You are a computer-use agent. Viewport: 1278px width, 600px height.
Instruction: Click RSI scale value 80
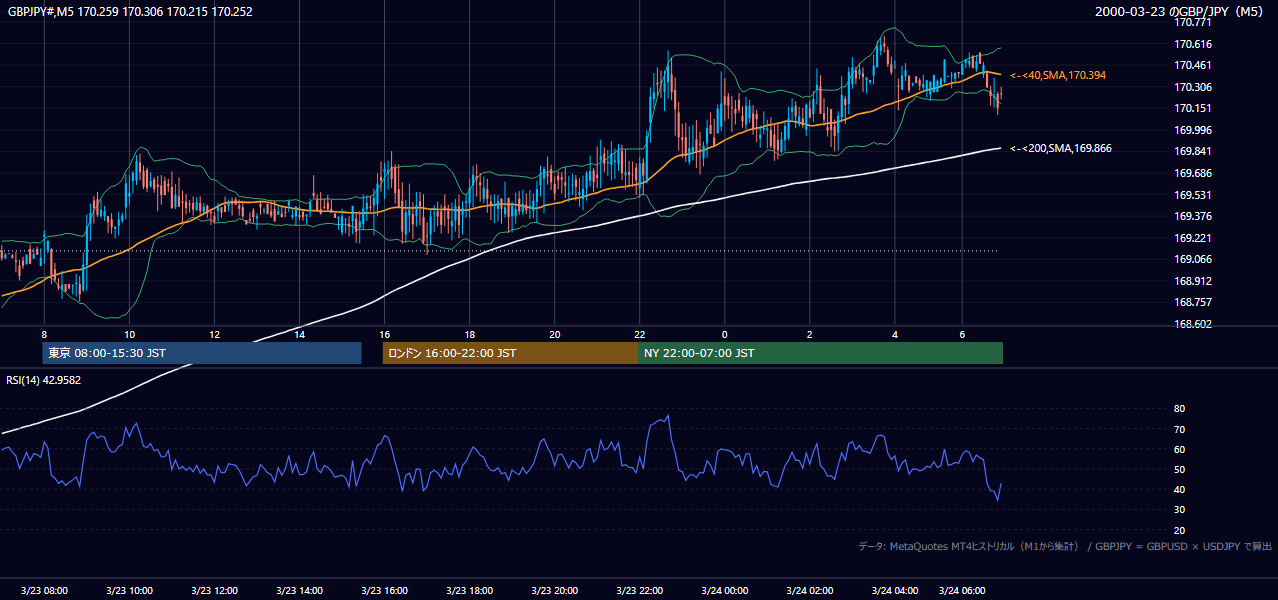(x=1179, y=409)
